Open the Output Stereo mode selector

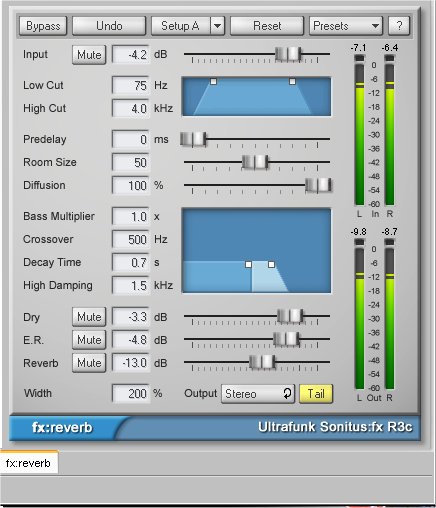coord(258,394)
